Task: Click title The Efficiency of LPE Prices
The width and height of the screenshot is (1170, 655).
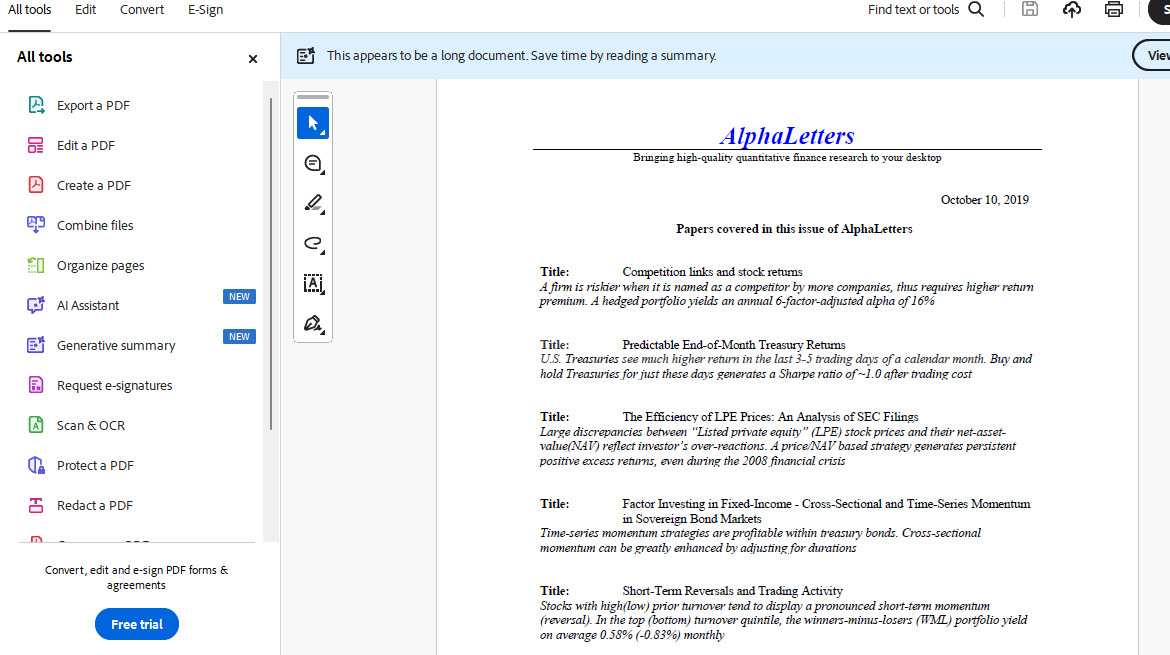Action: [x=770, y=417]
